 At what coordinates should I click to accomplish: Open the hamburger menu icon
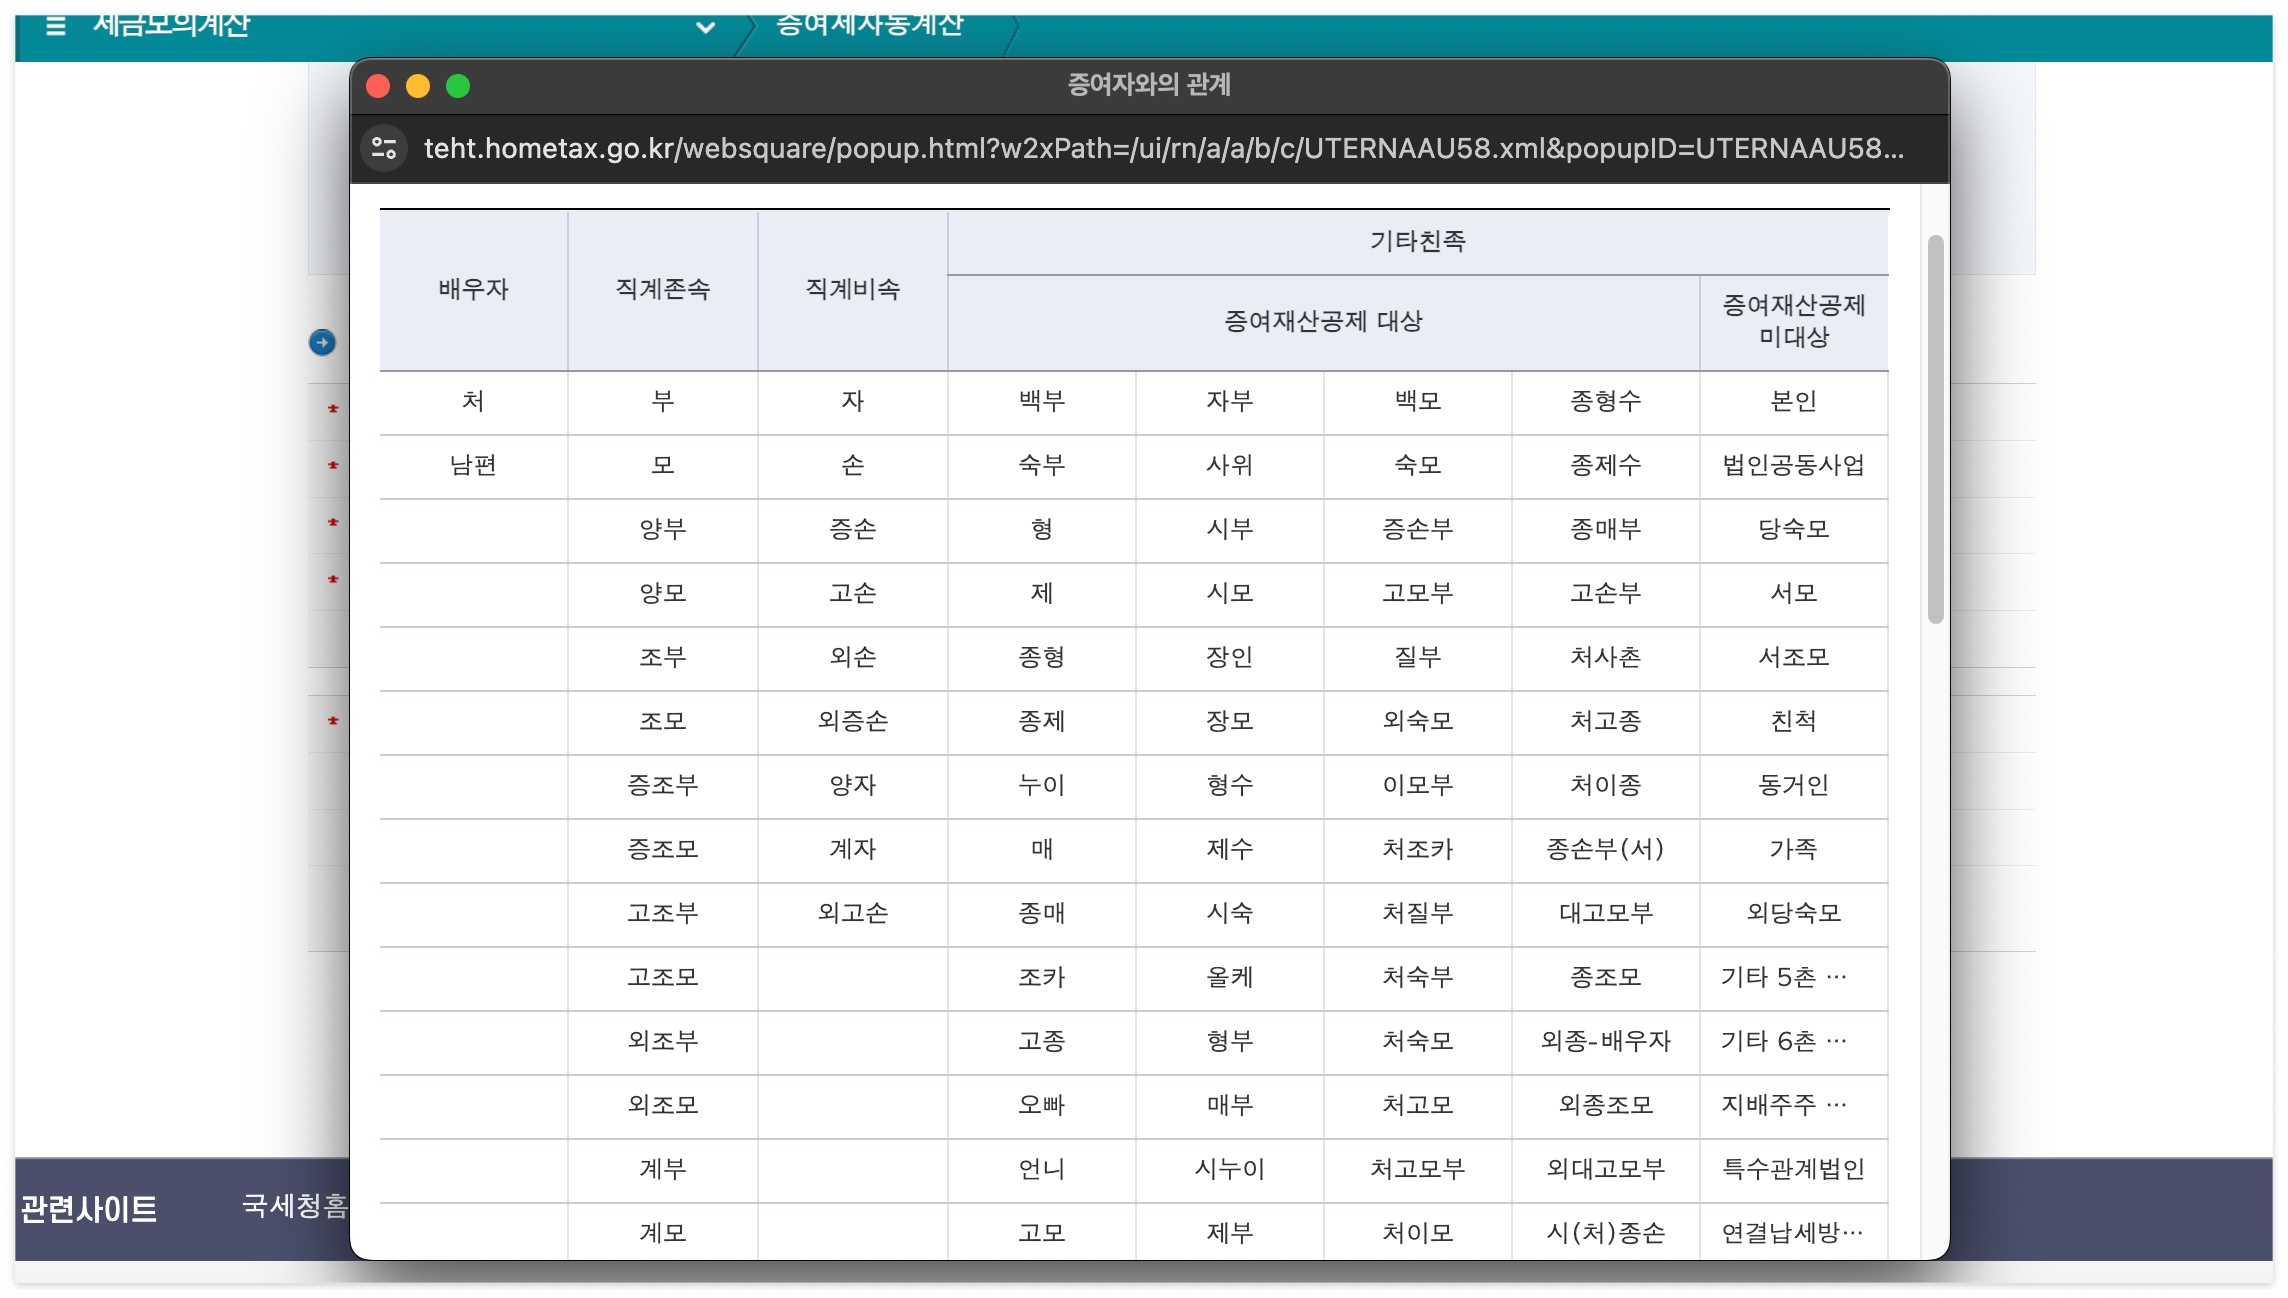pos(56,26)
